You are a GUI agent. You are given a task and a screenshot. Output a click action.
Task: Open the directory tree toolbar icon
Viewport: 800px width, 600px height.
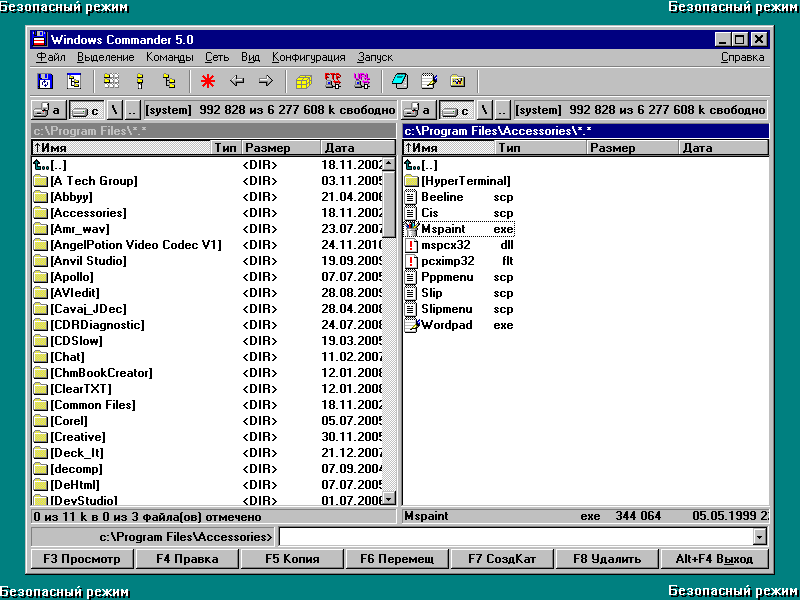click(74, 81)
